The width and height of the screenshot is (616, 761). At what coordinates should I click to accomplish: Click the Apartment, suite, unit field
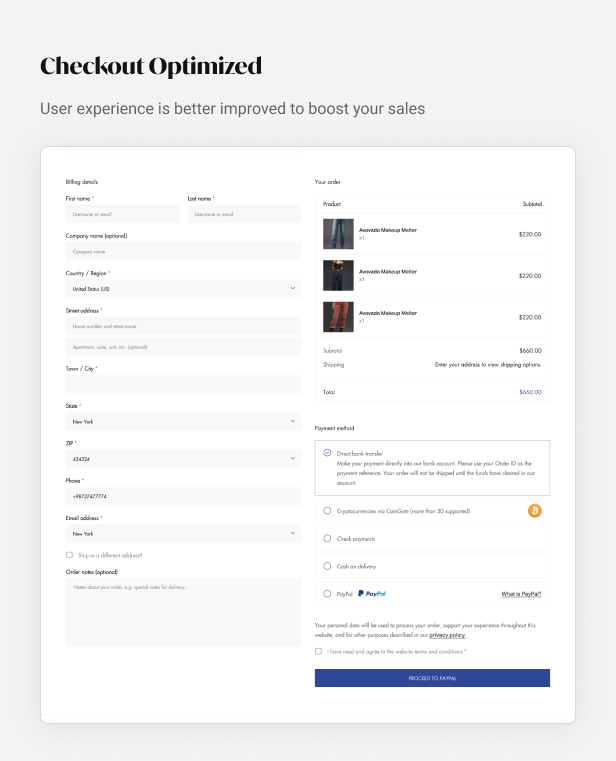(183, 347)
